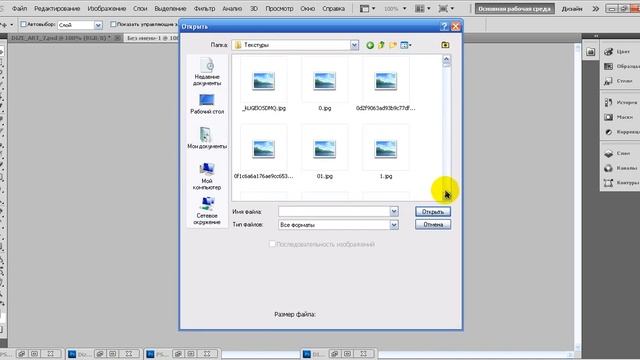Open the Файл menu
The height and width of the screenshot is (360, 640).
click(19, 9)
